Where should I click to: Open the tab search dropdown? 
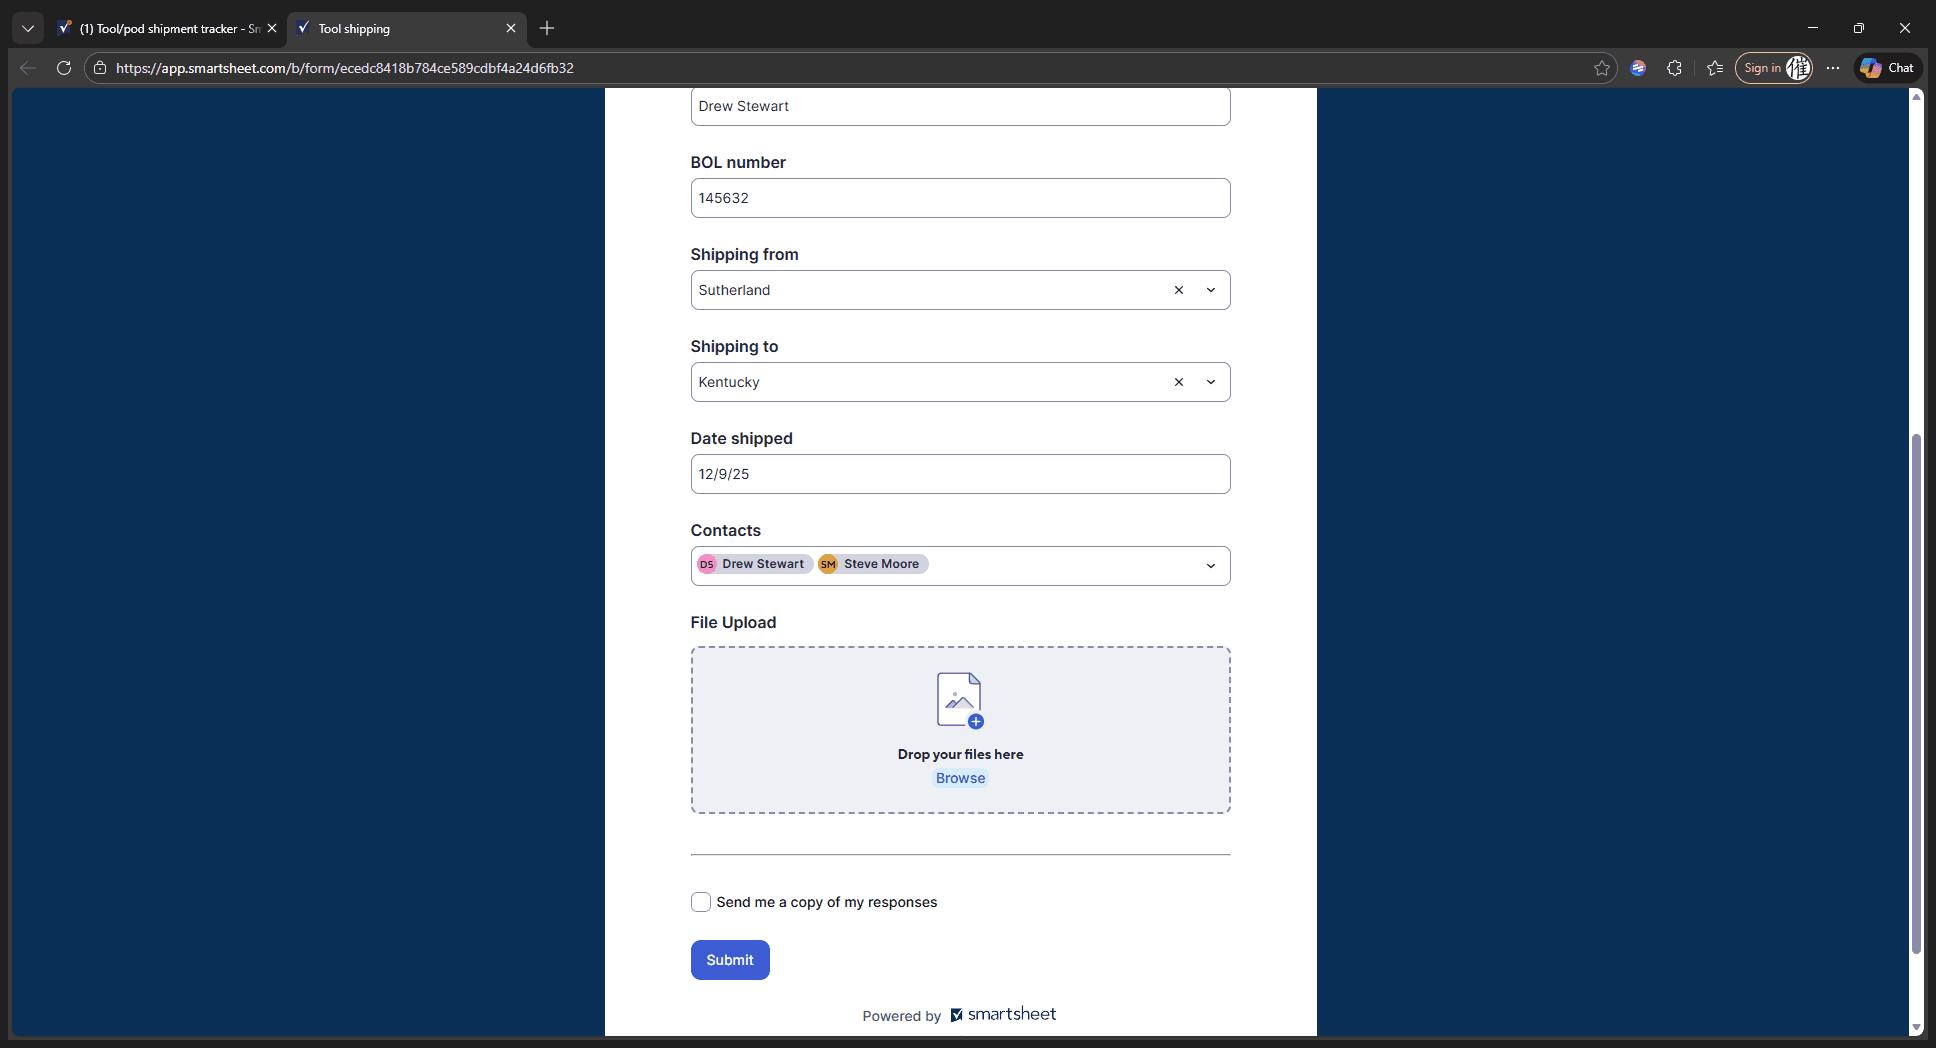(x=28, y=28)
